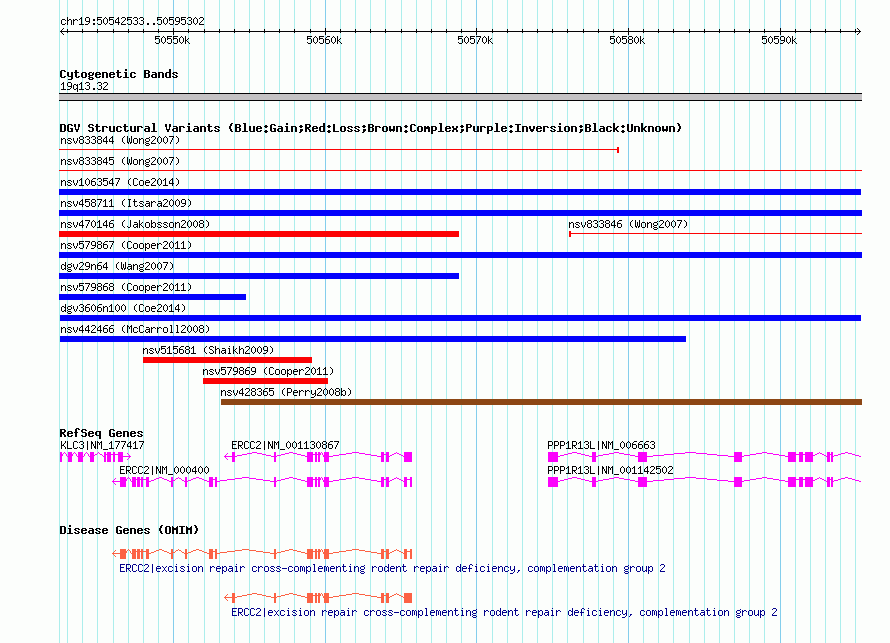Click the blue nsv458711 gain bar
Screen dimensions: 890x643
point(460,213)
